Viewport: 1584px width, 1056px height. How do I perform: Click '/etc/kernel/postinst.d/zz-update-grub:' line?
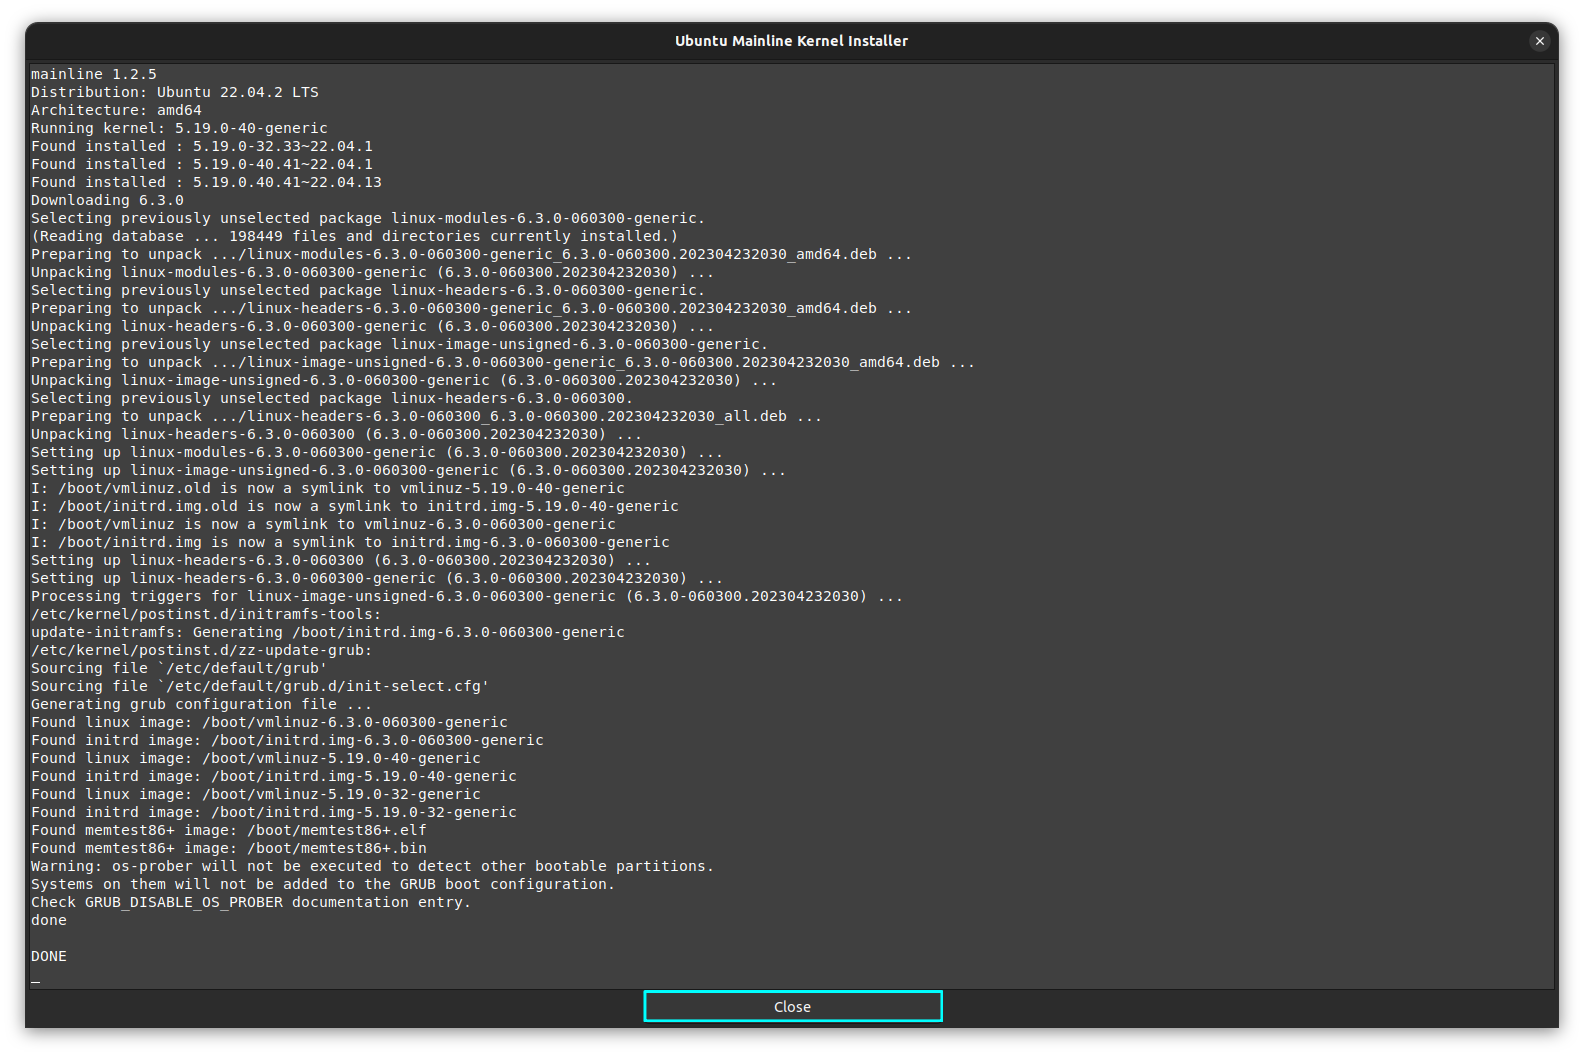[x=202, y=650]
